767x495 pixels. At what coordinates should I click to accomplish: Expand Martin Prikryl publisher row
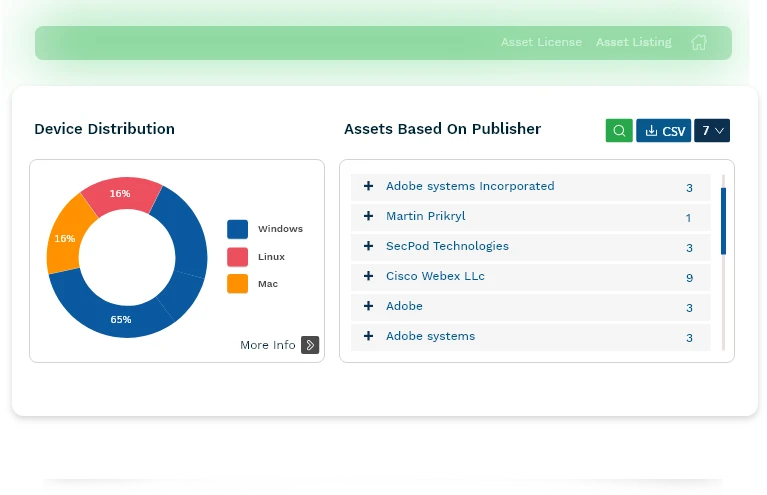click(x=368, y=216)
